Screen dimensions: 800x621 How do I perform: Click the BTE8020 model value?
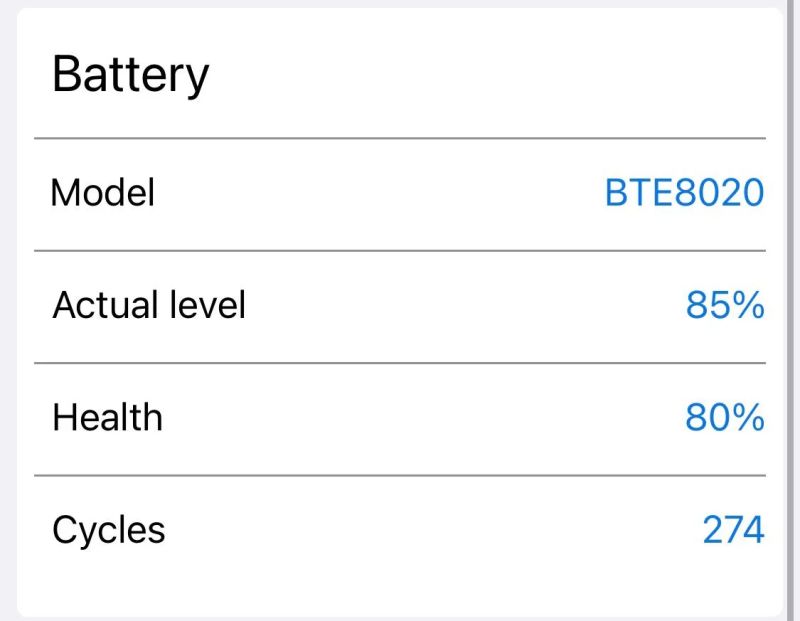point(684,192)
